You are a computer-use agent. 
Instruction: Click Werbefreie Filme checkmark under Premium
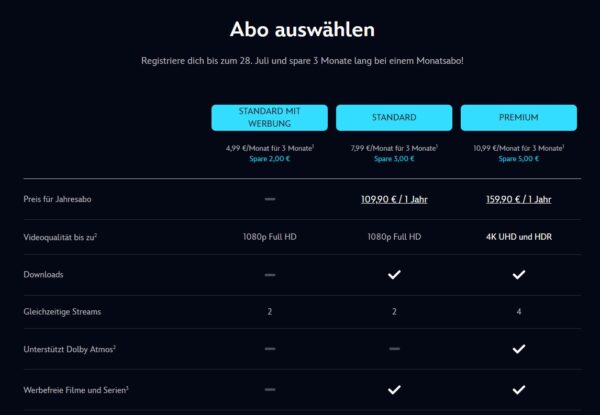(x=518, y=390)
